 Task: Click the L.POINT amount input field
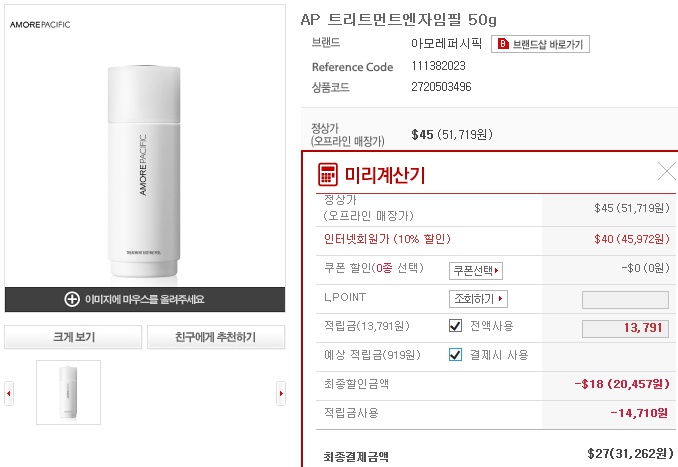(625, 300)
